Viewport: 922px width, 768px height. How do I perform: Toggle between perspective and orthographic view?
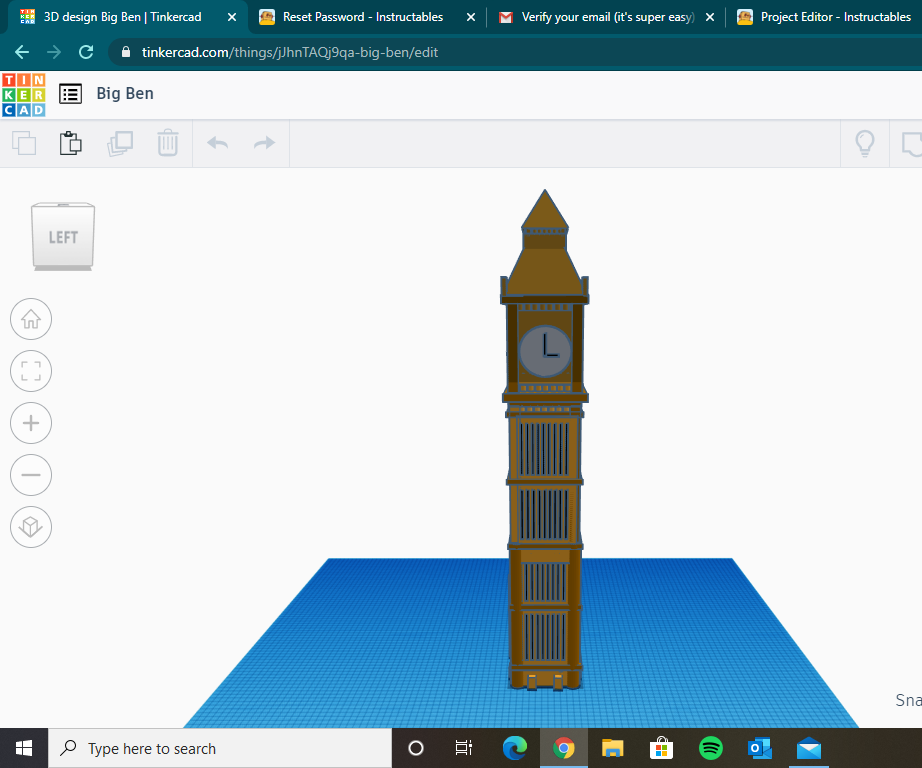pos(31,527)
